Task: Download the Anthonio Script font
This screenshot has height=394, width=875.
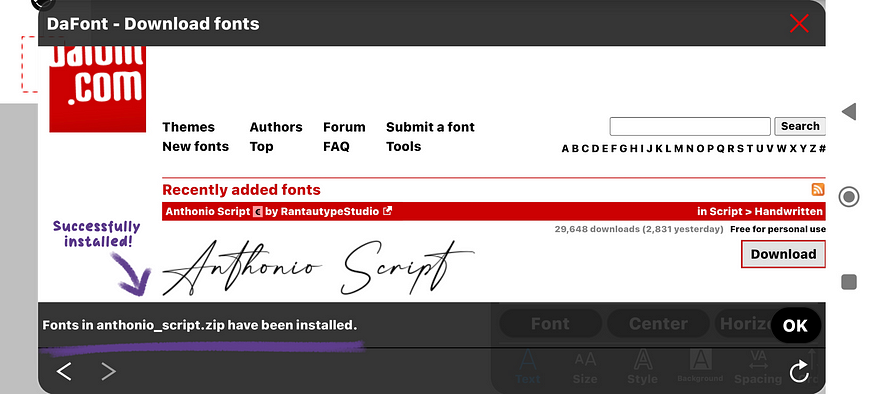Action: pos(783,254)
